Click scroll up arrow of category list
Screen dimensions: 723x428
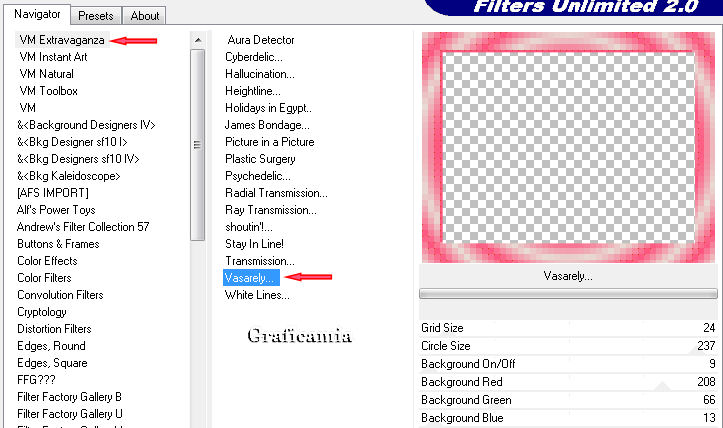click(x=198, y=41)
